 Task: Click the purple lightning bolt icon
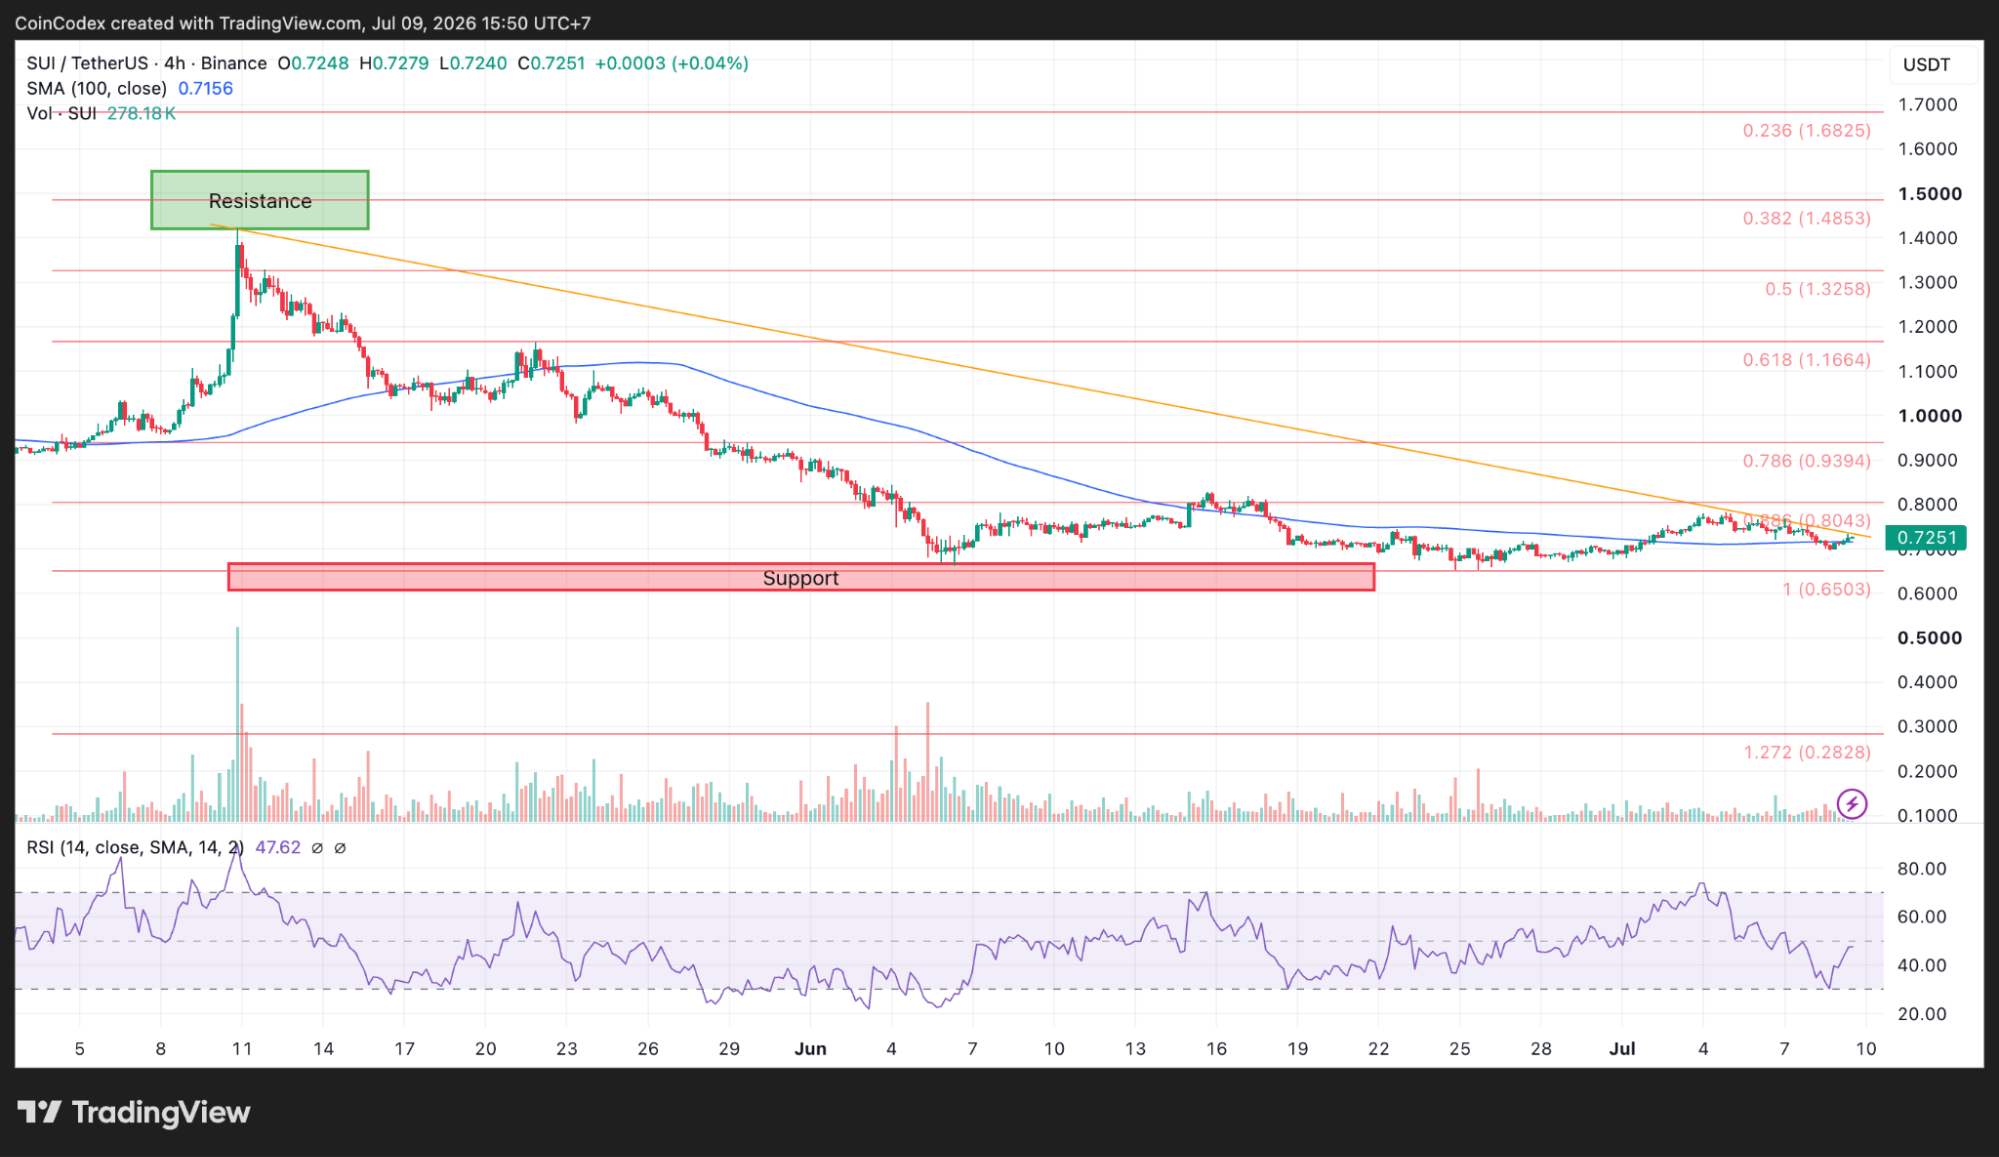click(1851, 803)
